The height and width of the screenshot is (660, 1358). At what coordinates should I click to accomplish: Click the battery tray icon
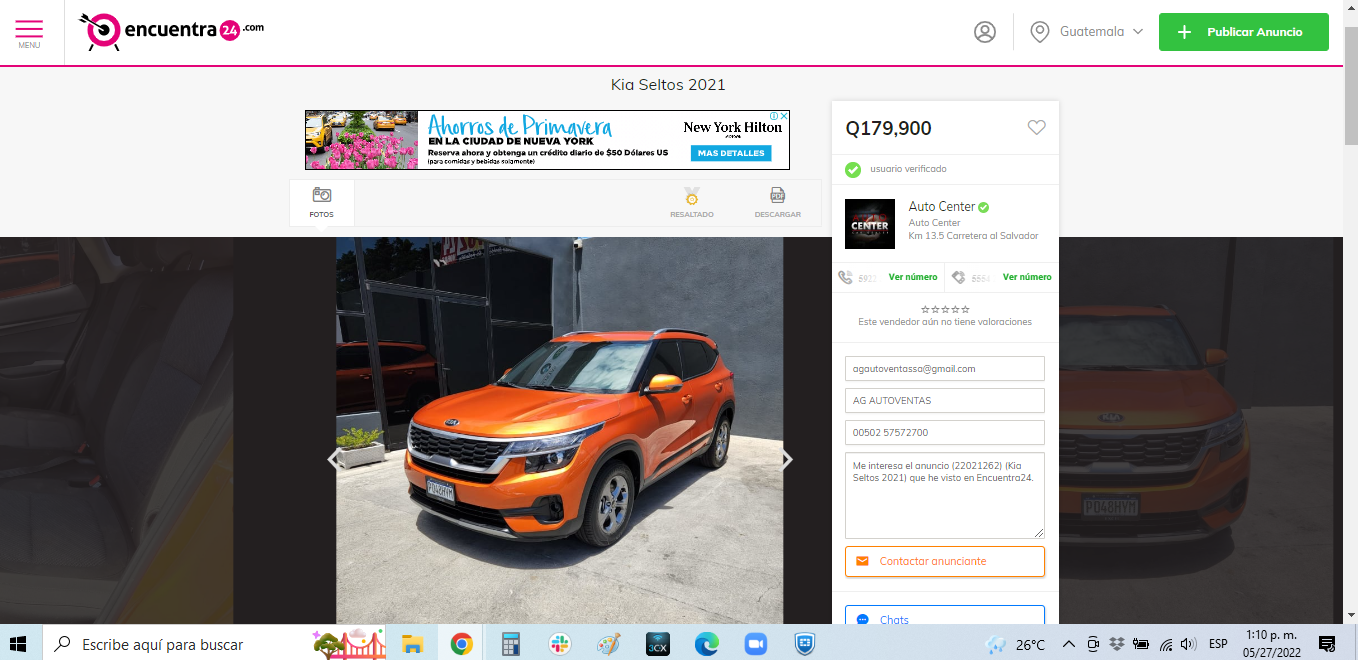[1141, 644]
